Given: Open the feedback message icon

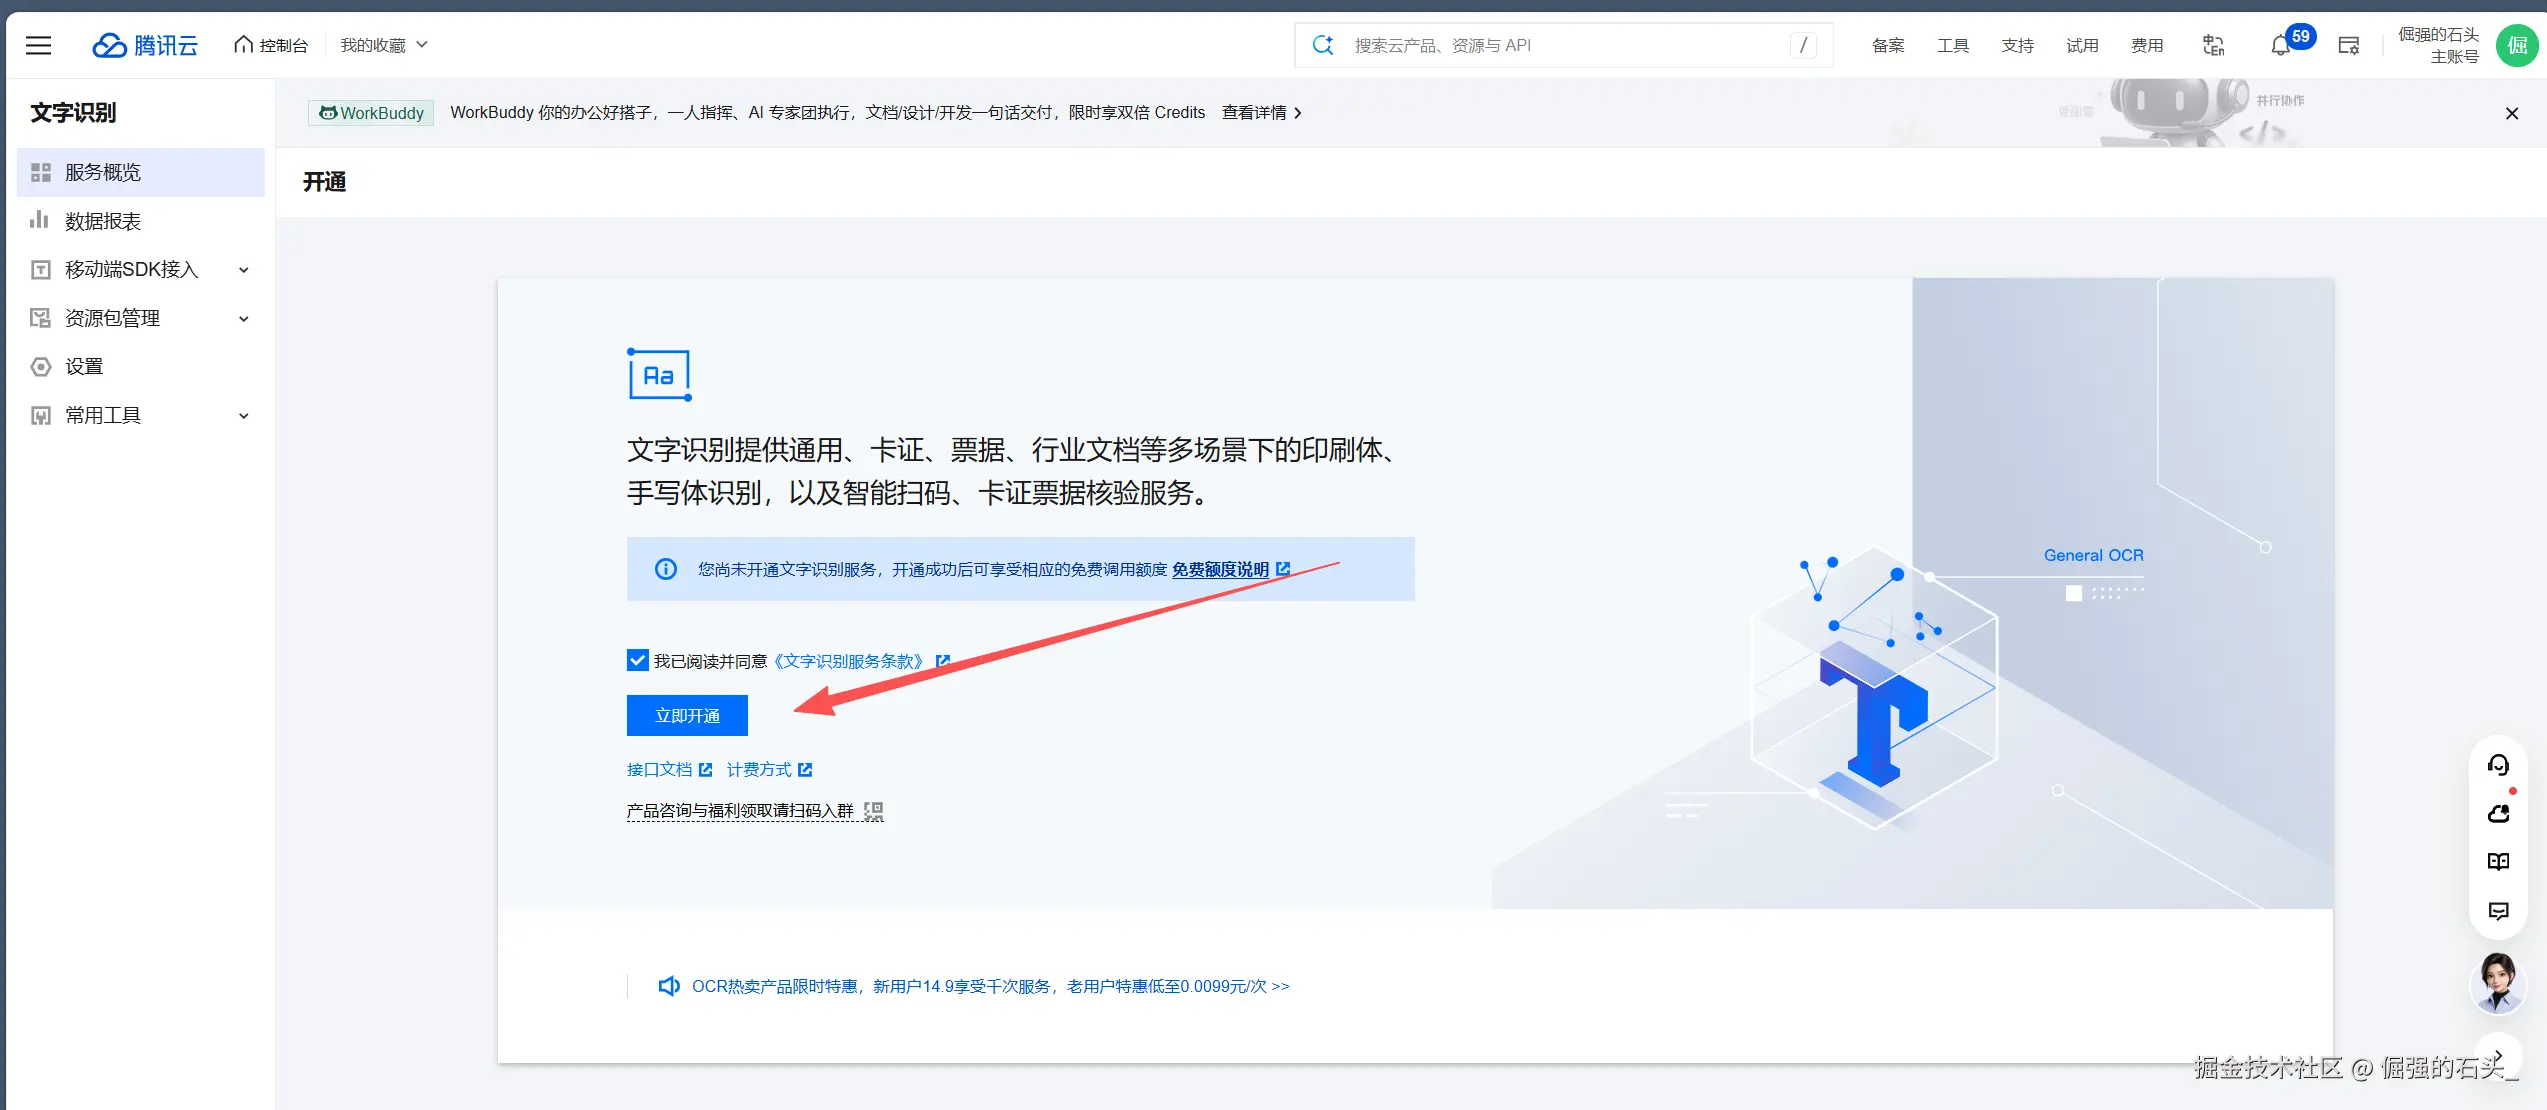Looking at the screenshot, I should pos(2498,910).
